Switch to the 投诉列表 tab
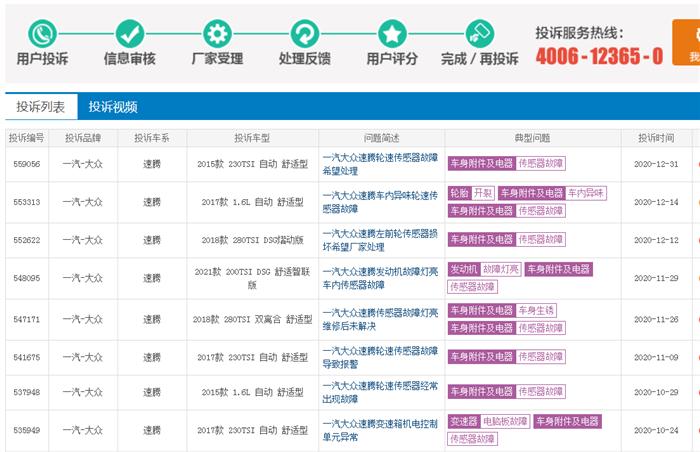Screen dimensions: 700x452 [x=41, y=107]
